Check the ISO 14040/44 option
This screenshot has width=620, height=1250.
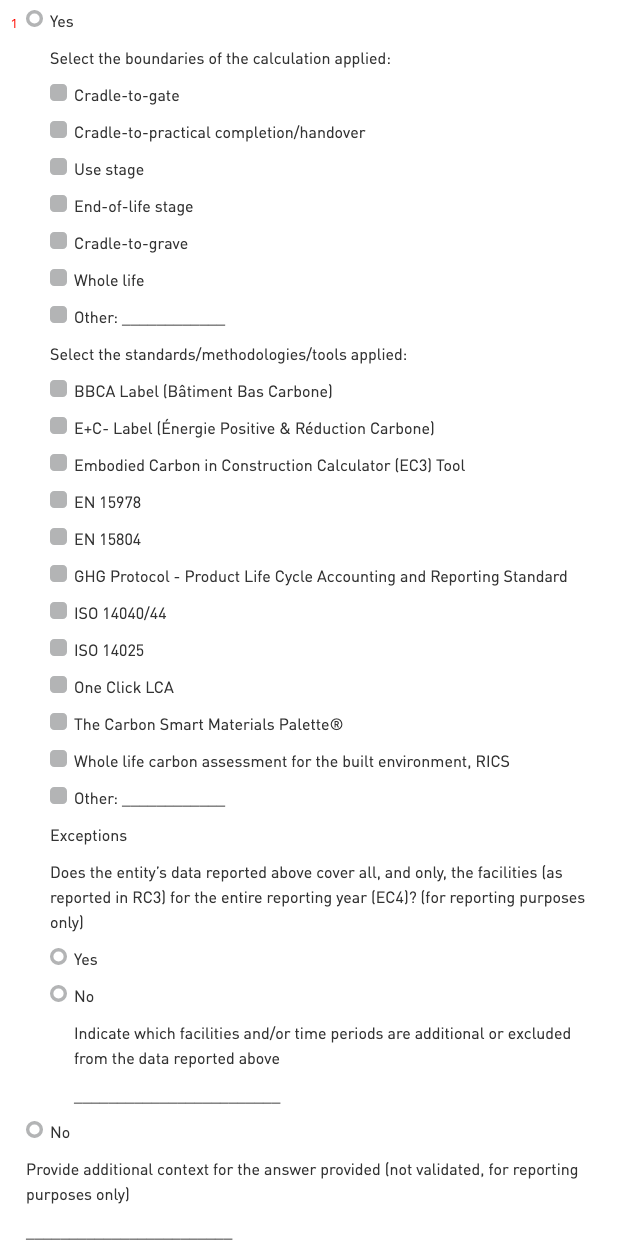(59, 613)
